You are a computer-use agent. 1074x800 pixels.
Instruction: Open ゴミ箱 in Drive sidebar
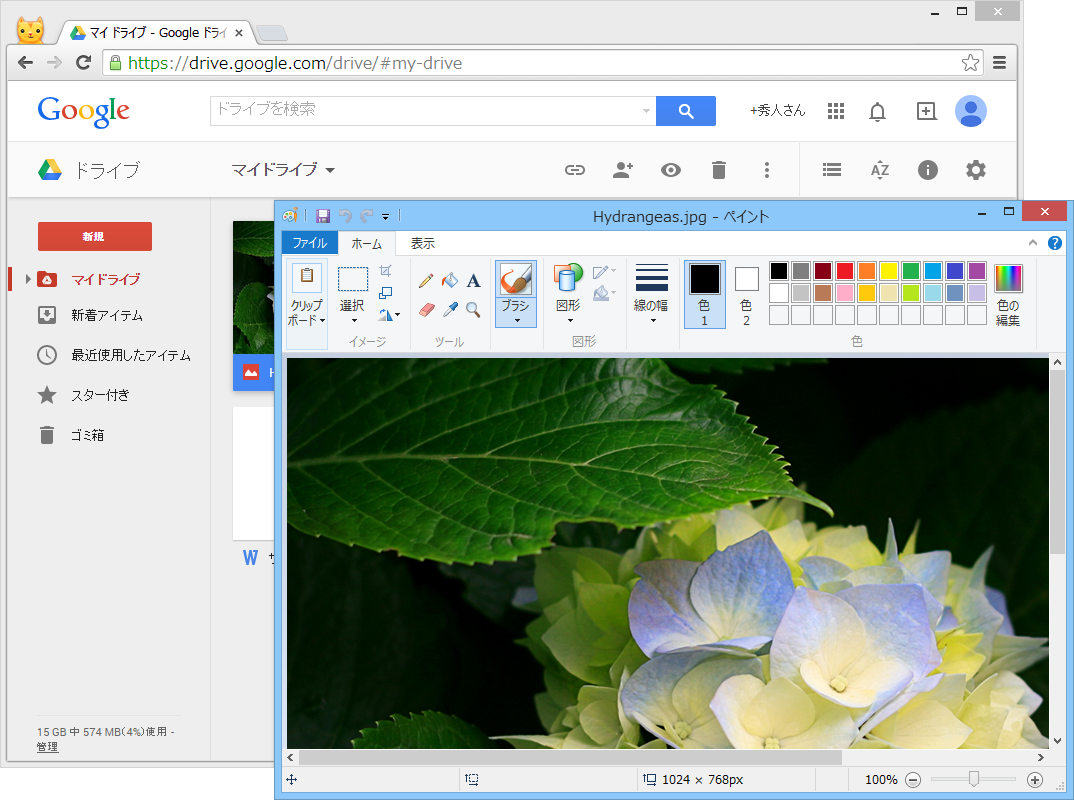[x=87, y=435]
